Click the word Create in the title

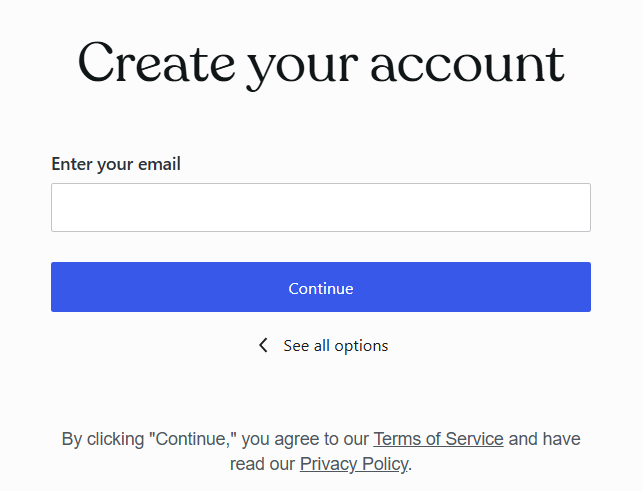pos(156,62)
